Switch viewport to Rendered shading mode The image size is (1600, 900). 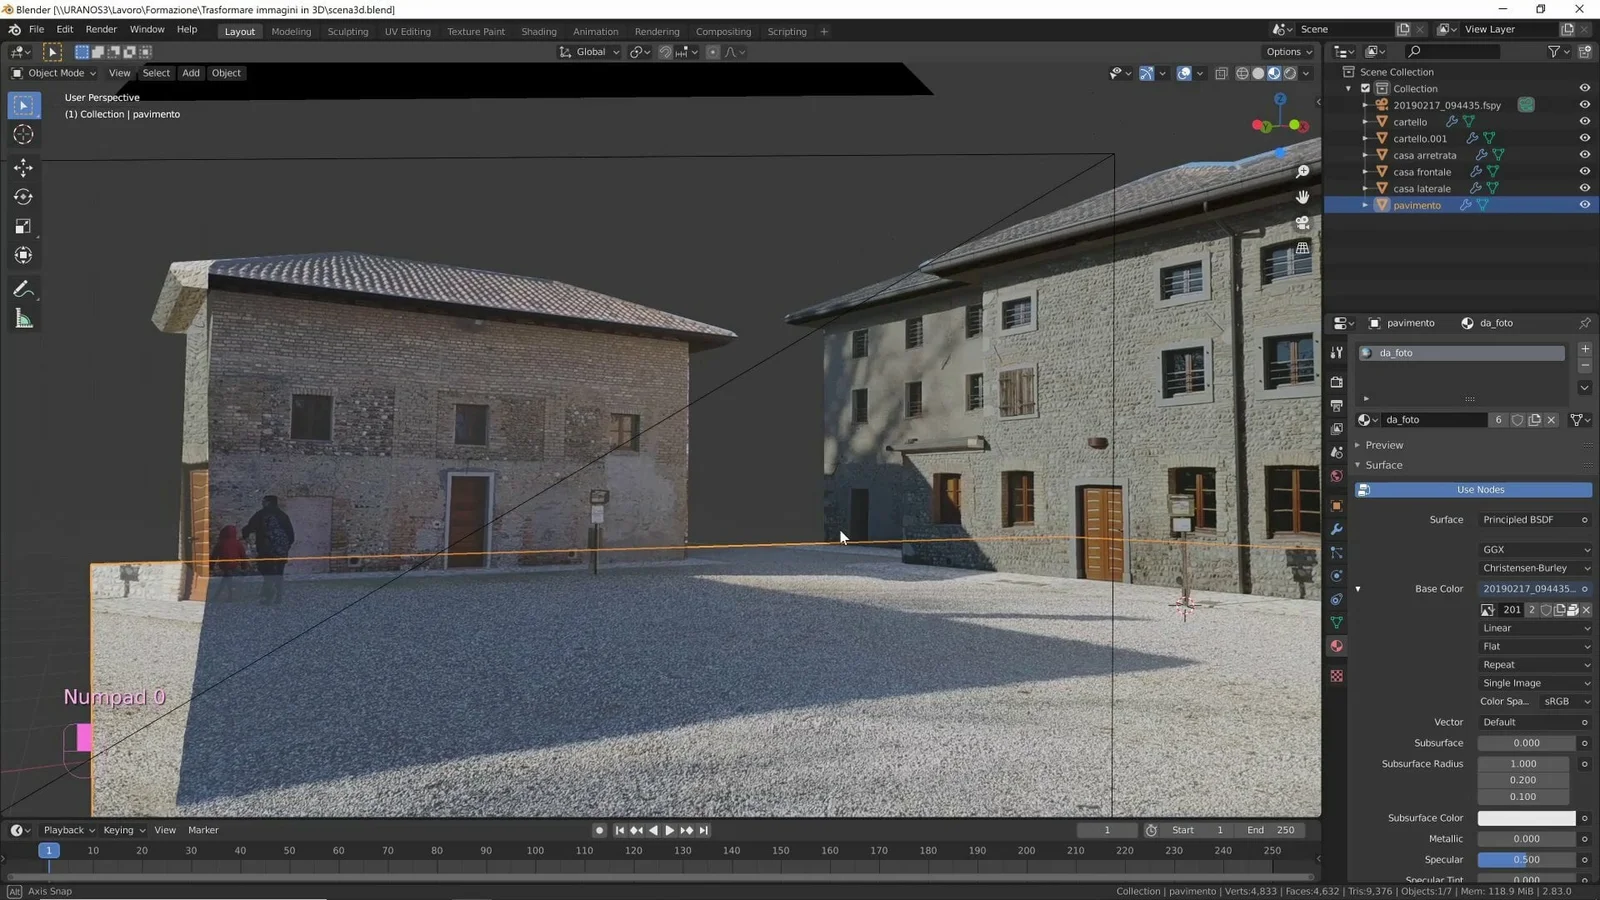pos(1289,73)
